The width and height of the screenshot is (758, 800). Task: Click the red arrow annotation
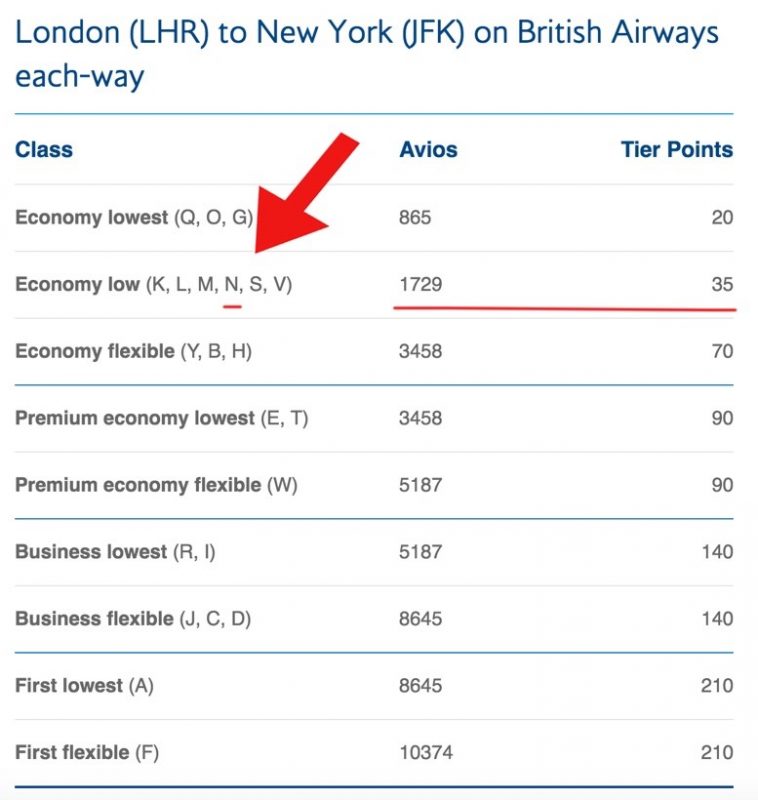301,196
